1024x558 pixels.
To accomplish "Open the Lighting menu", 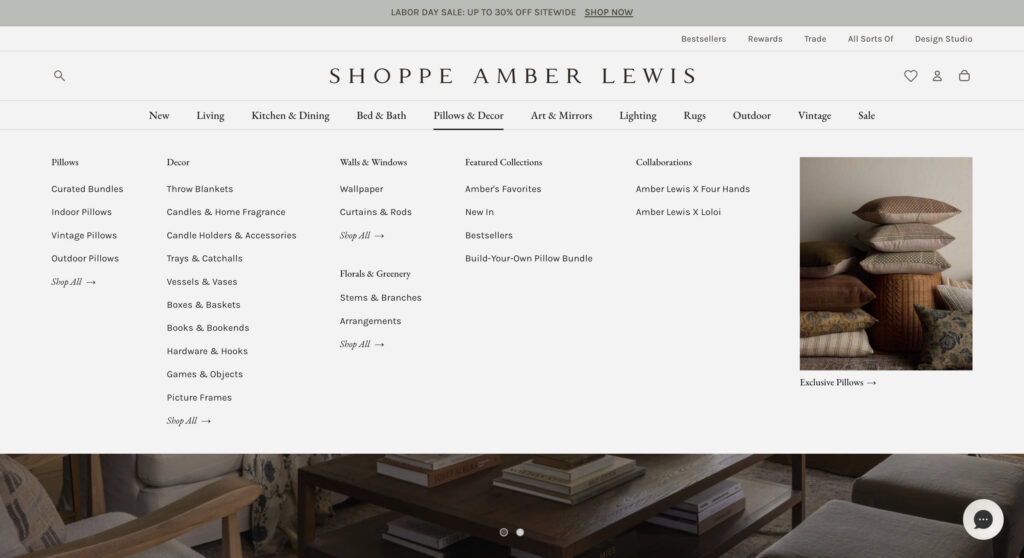I will click(637, 116).
